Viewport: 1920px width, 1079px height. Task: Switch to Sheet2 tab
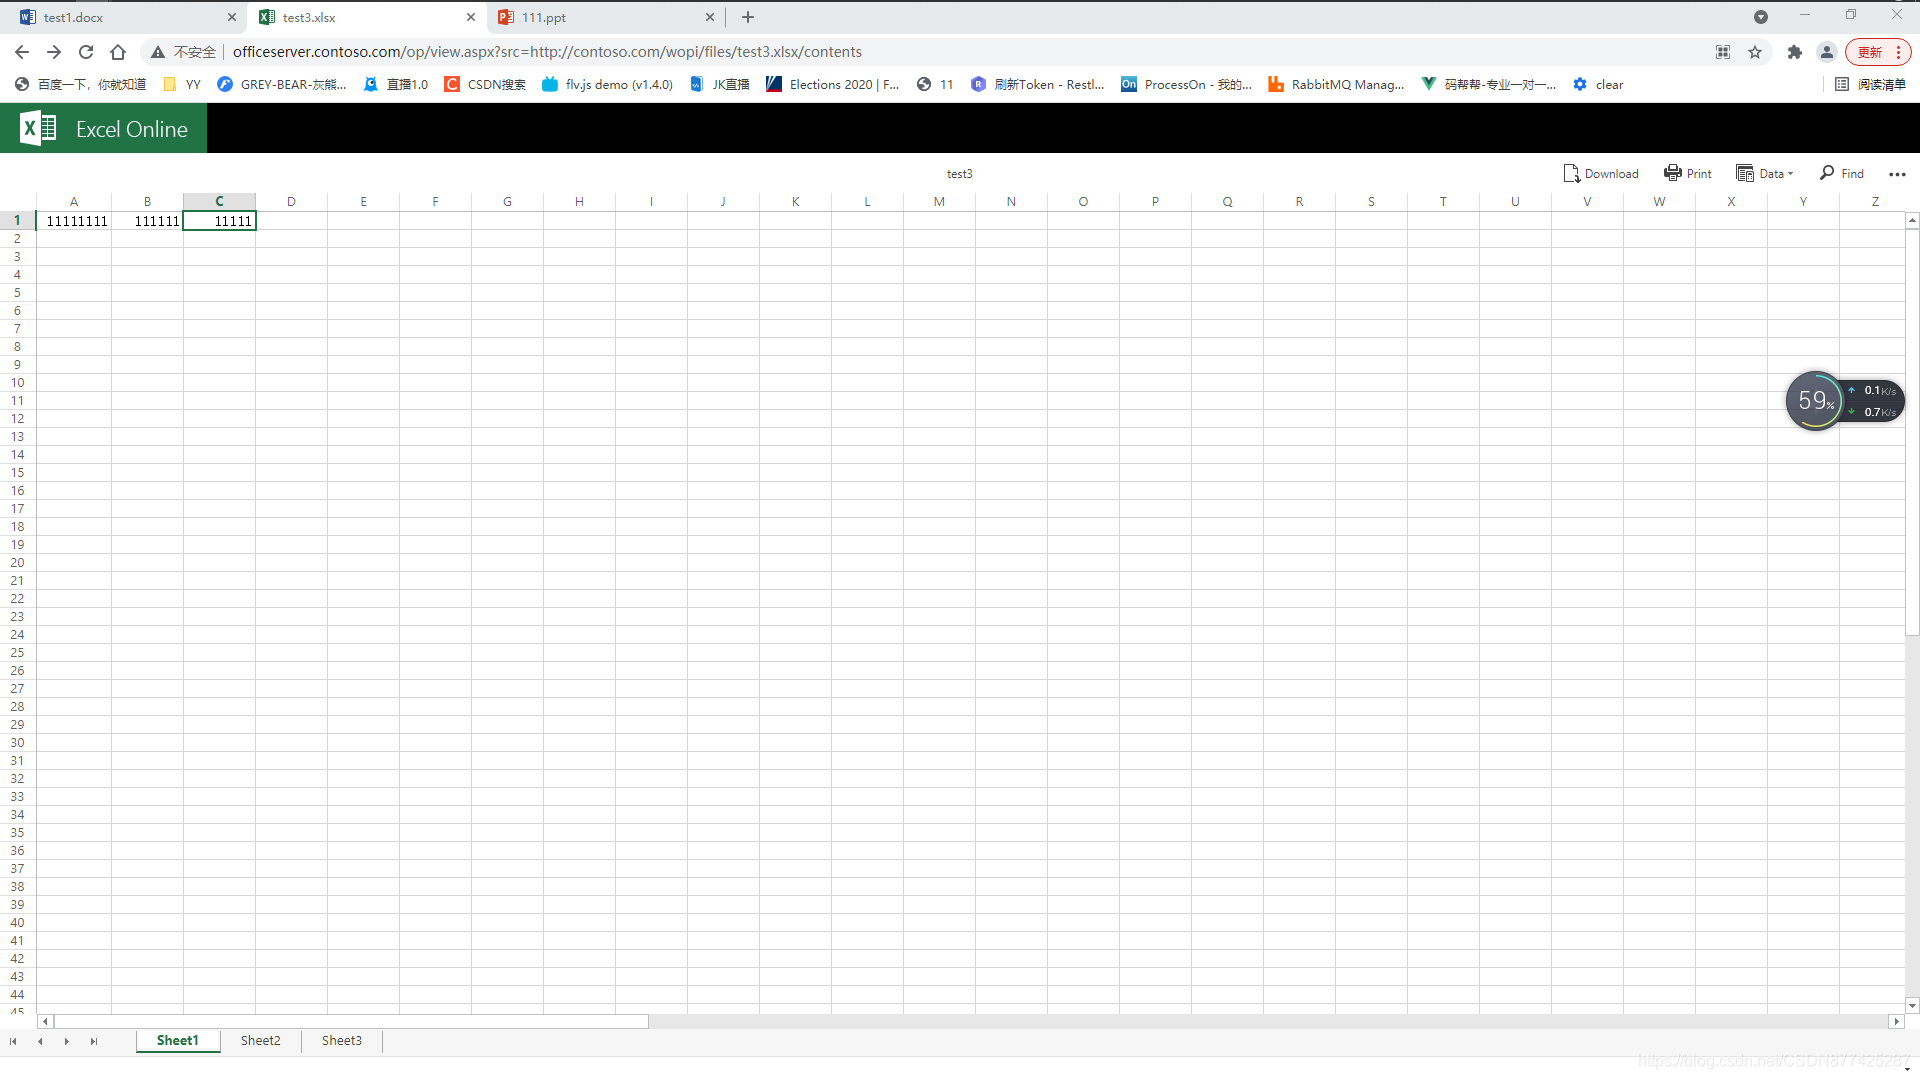tap(260, 1041)
